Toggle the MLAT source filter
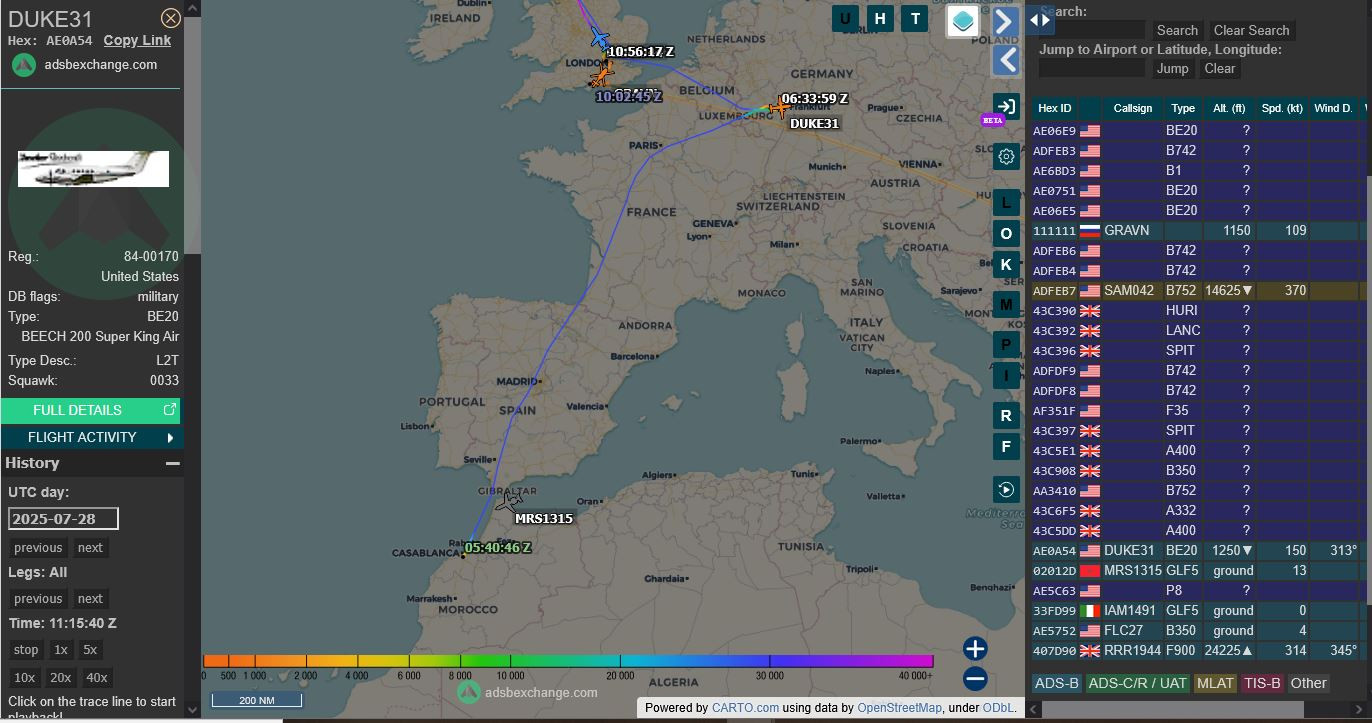Viewport: 1372px width, 723px height. pyautogui.click(x=1215, y=683)
